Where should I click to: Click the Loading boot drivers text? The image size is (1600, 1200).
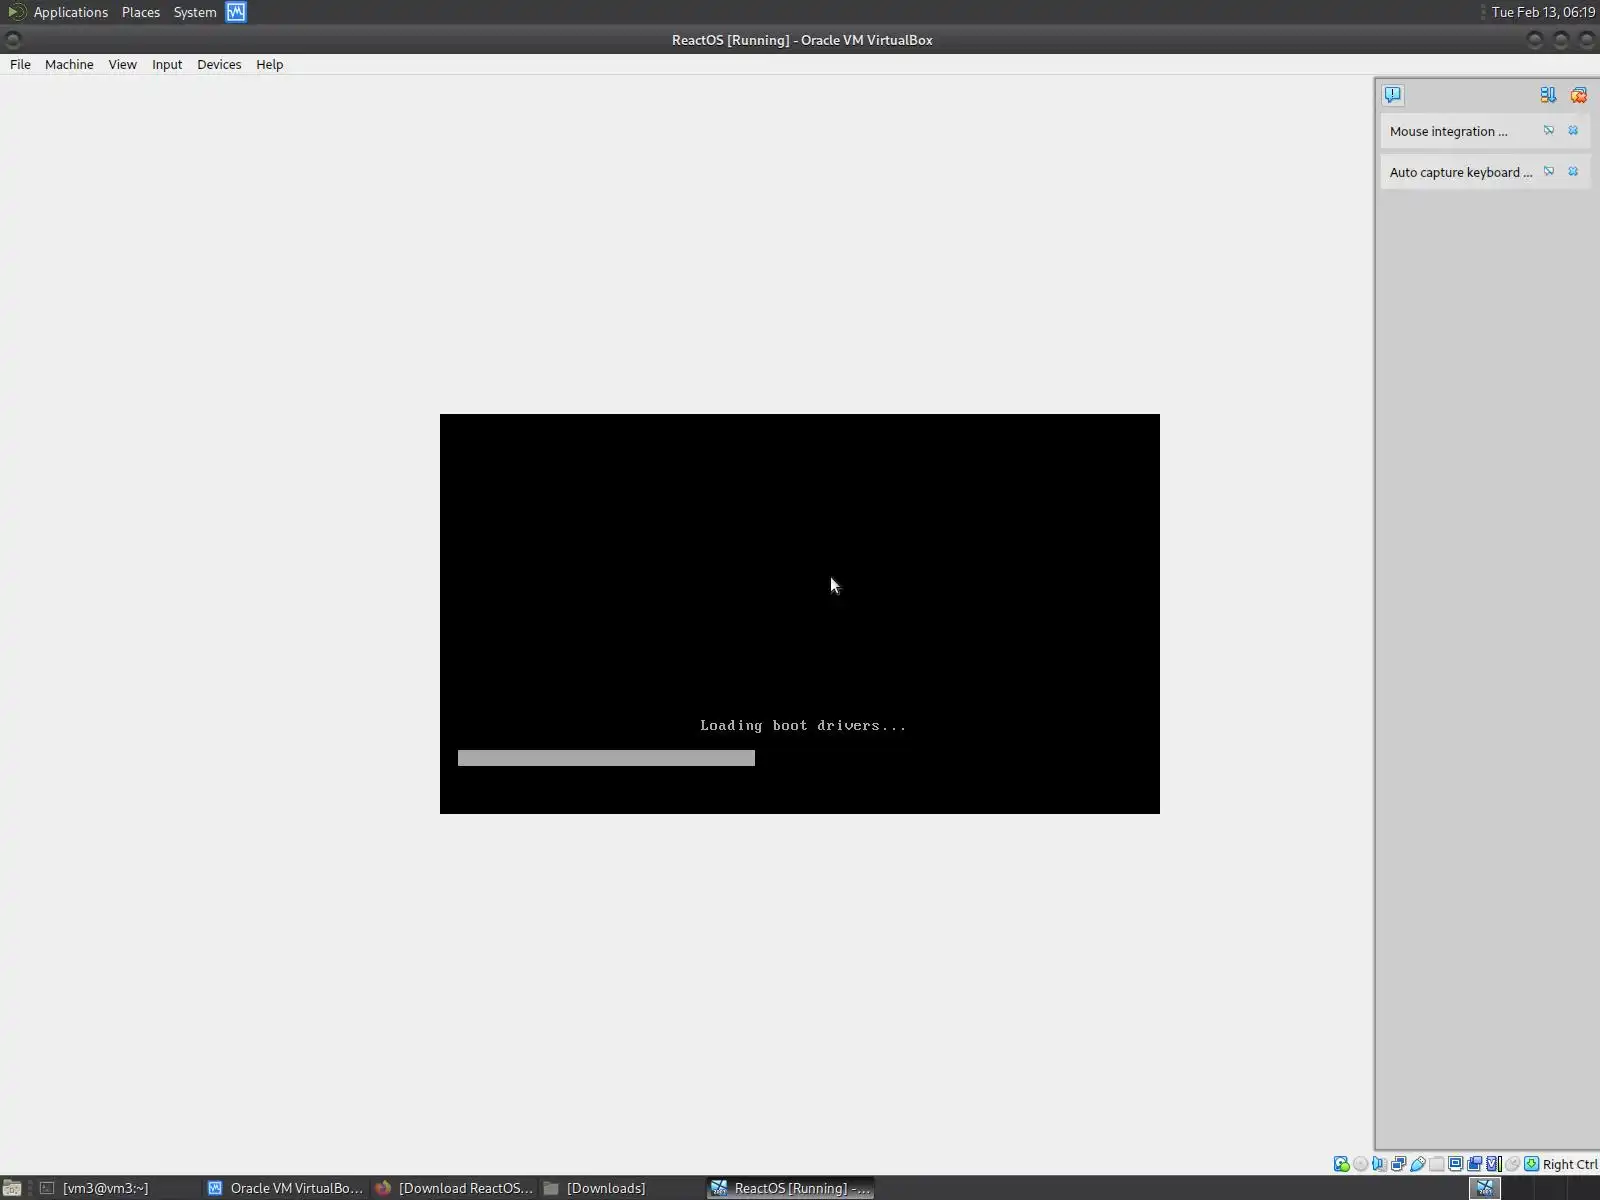tap(803, 725)
